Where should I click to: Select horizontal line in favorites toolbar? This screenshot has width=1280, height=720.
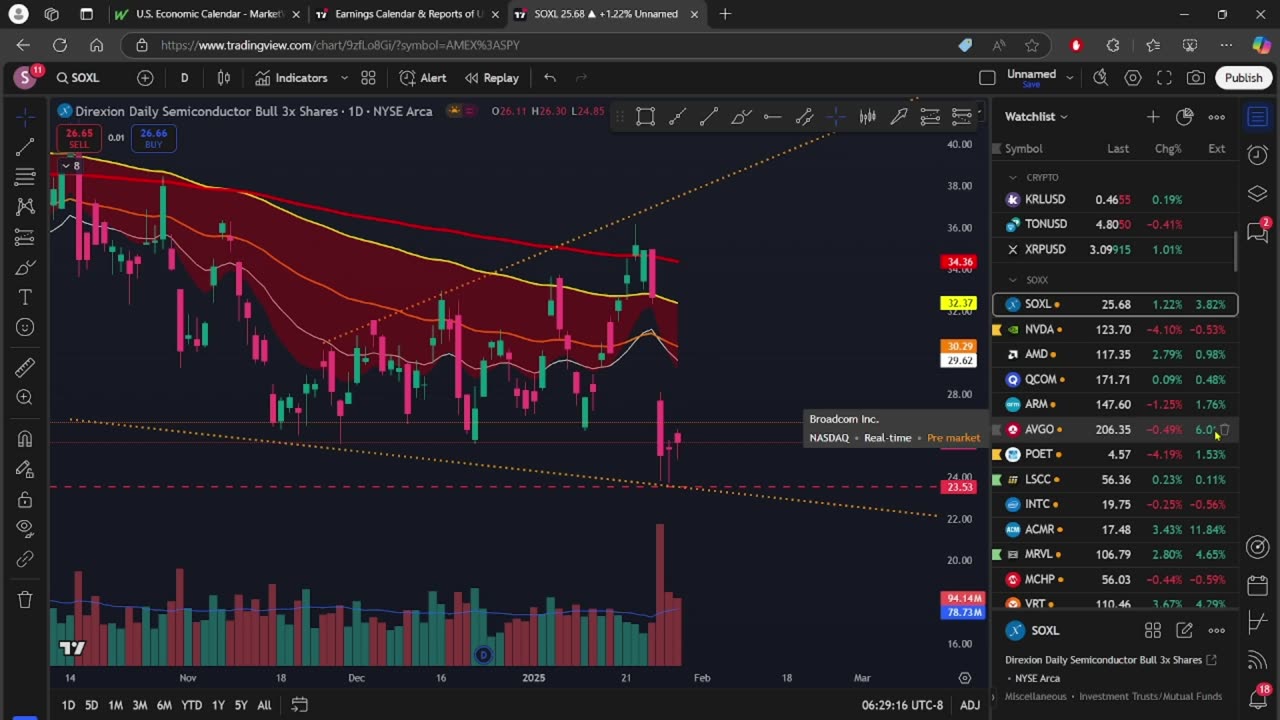(x=772, y=117)
